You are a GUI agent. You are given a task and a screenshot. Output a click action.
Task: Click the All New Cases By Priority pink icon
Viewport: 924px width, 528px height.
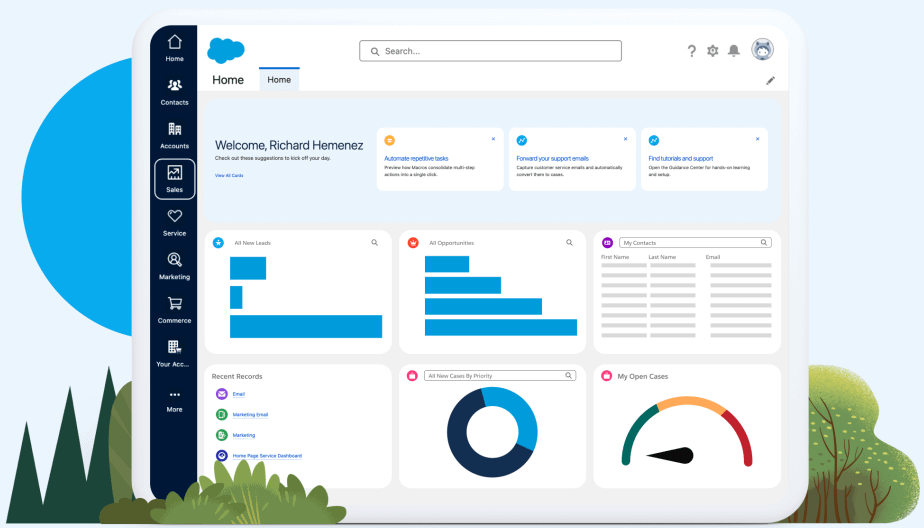click(x=412, y=375)
